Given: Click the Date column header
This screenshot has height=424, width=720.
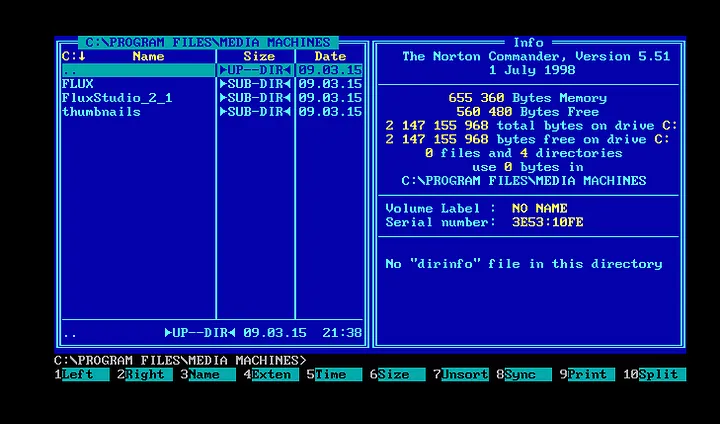Looking at the screenshot, I should (x=330, y=57).
